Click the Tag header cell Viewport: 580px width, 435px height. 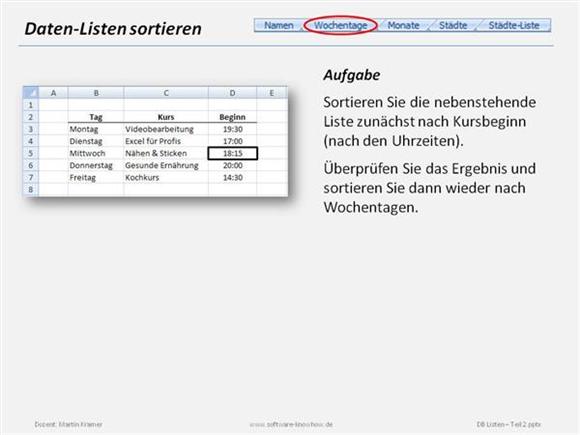click(96, 117)
